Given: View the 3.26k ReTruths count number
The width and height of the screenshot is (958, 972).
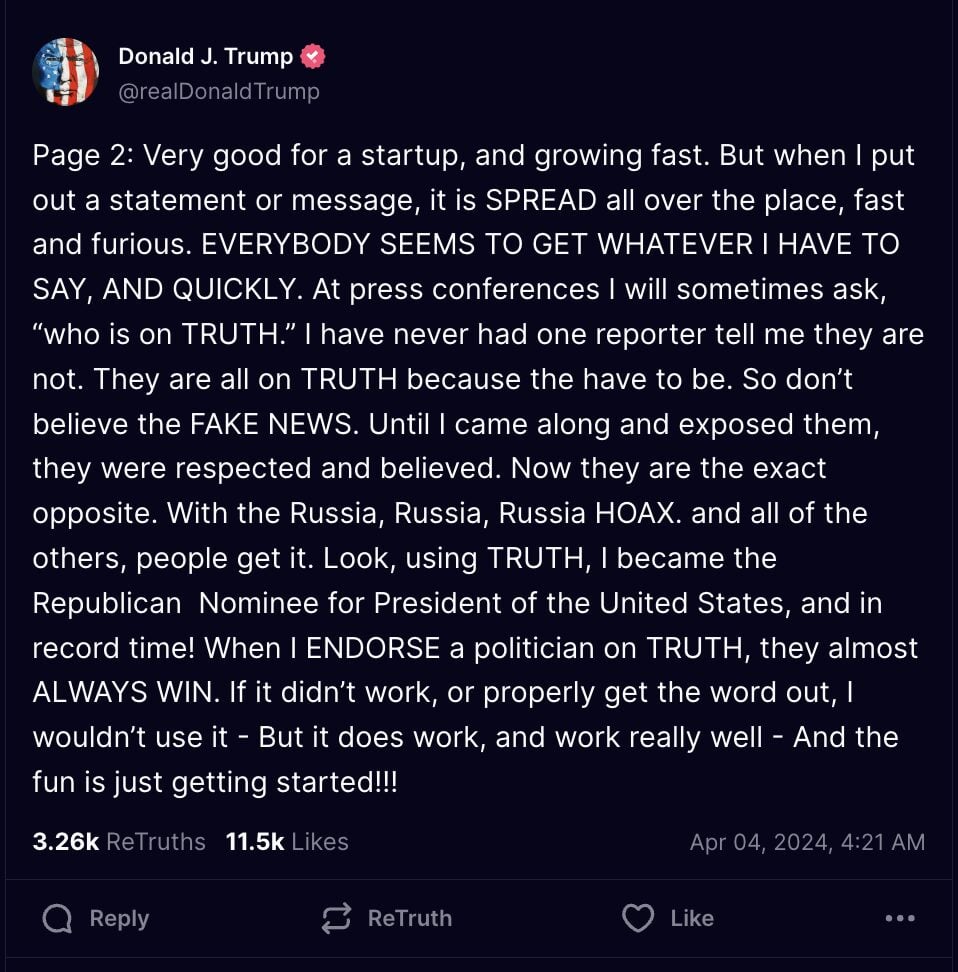Looking at the screenshot, I should [x=66, y=842].
